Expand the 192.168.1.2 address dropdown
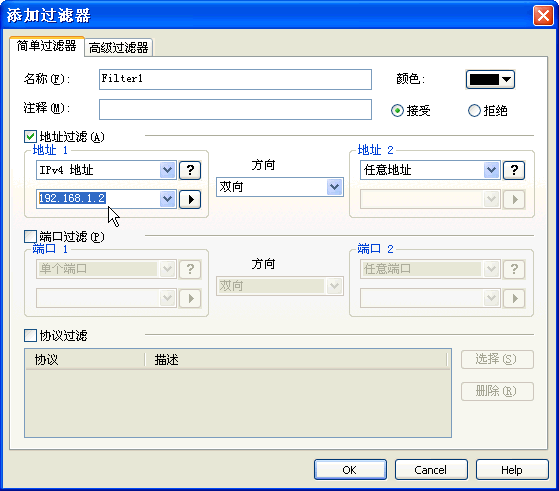 (x=167, y=199)
